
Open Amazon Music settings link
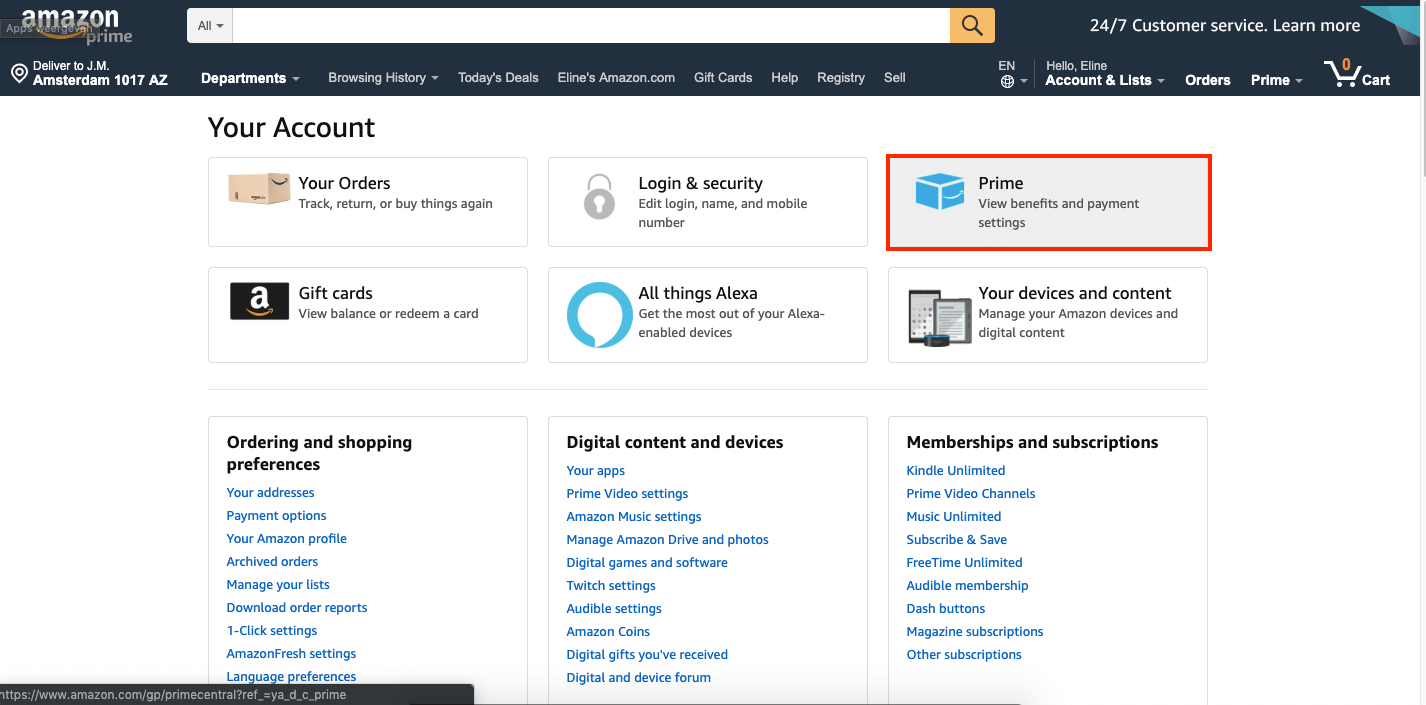tap(634, 516)
